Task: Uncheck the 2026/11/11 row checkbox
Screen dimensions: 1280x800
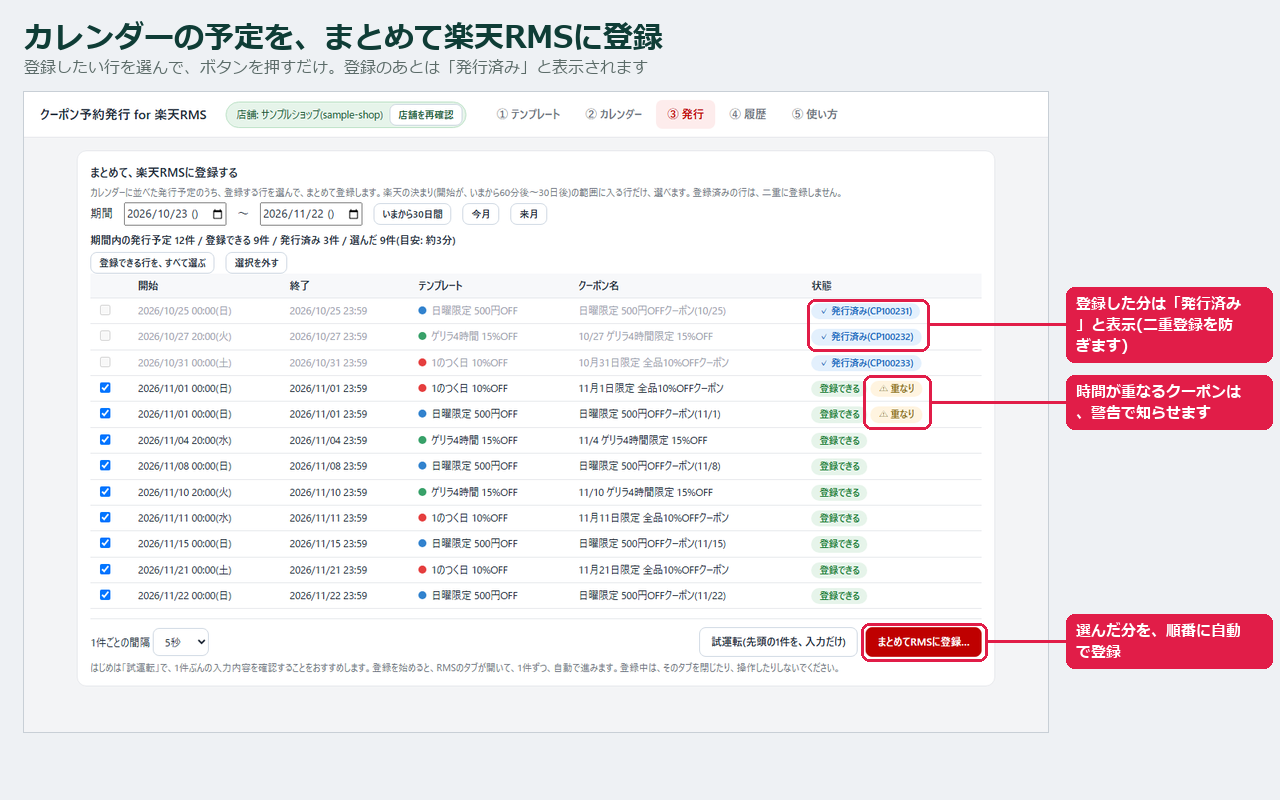Action: point(105,518)
